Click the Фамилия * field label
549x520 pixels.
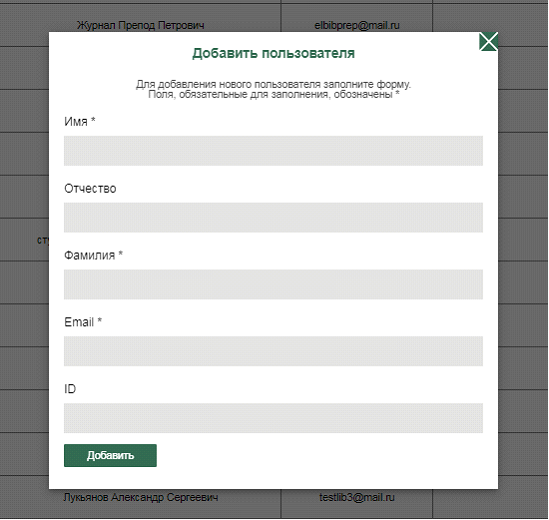tap(93, 255)
